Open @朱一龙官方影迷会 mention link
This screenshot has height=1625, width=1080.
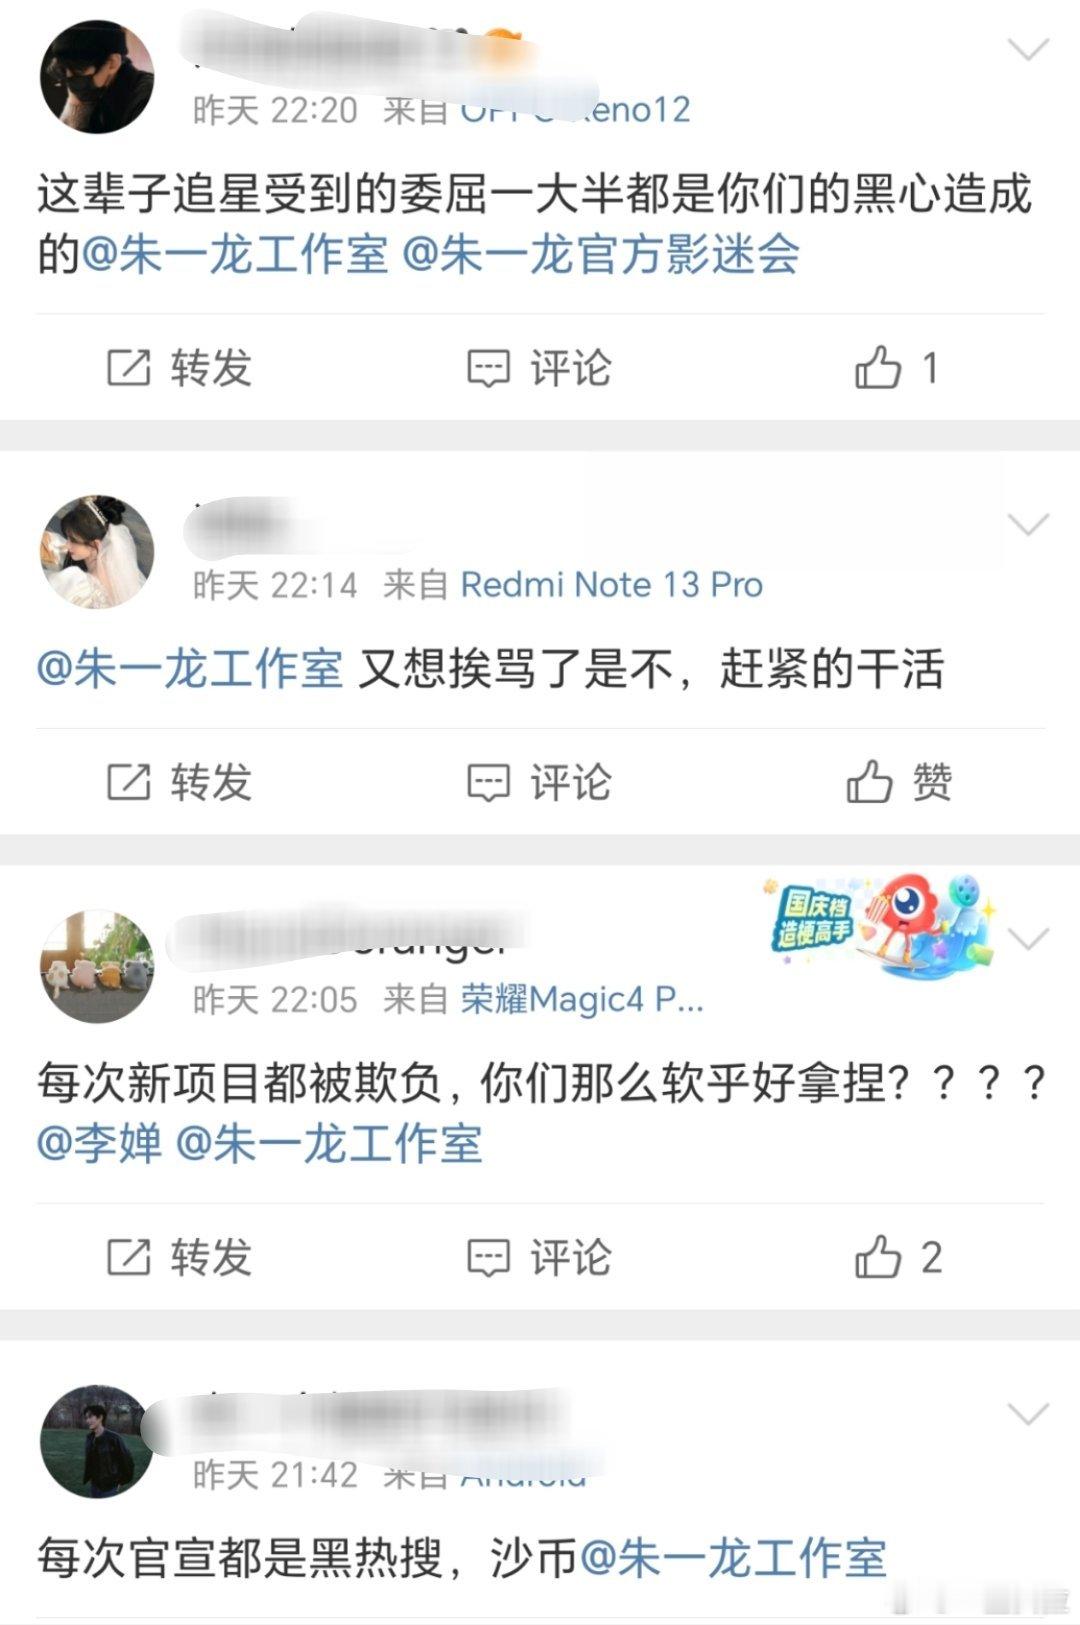(600, 254)
